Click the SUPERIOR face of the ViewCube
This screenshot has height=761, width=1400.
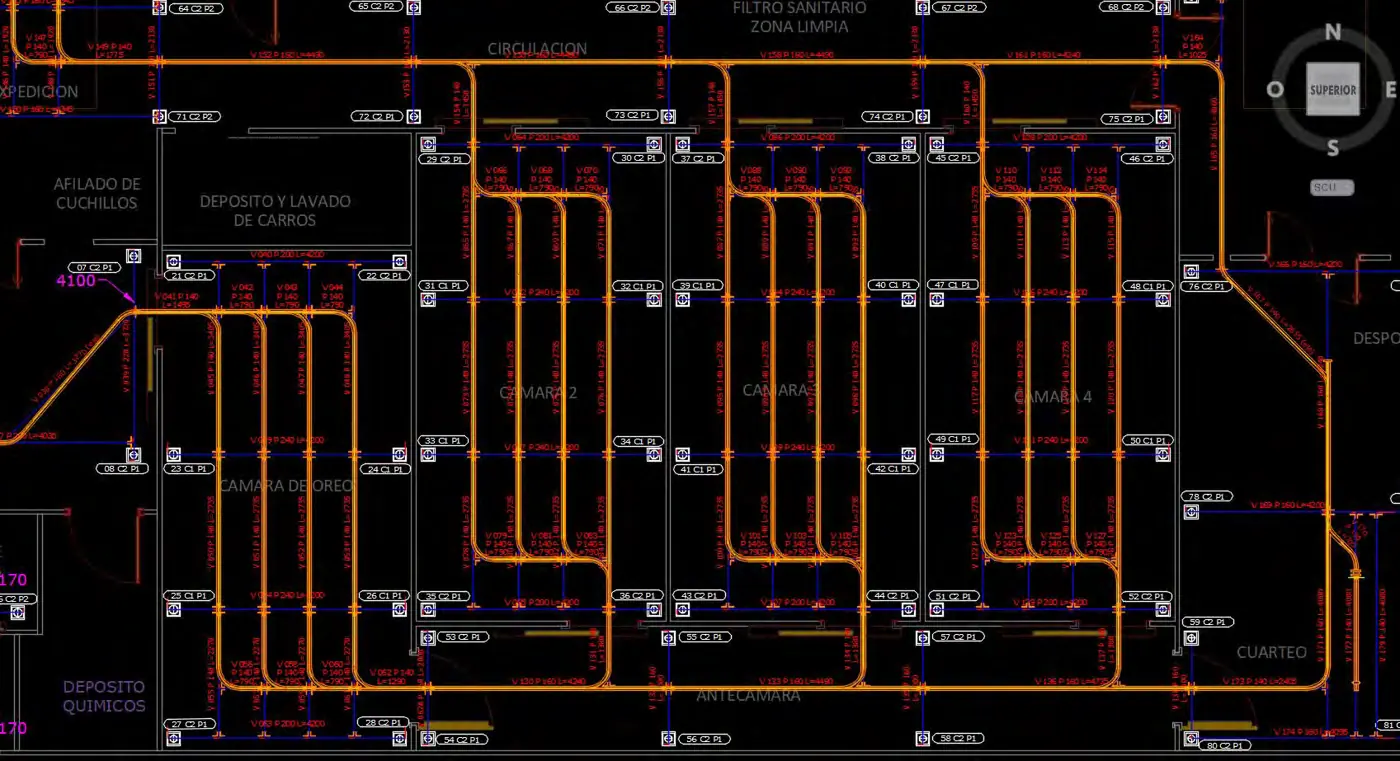coord(1333,90)
